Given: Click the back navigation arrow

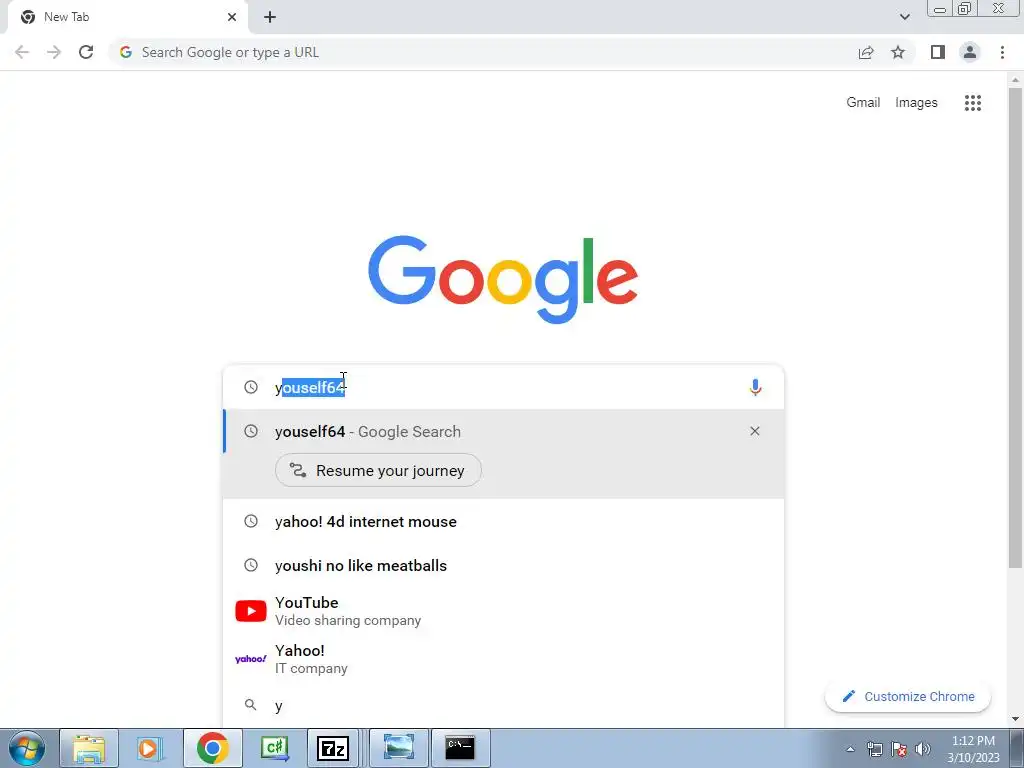Looking at the screenshot, I should click(22, 52).
